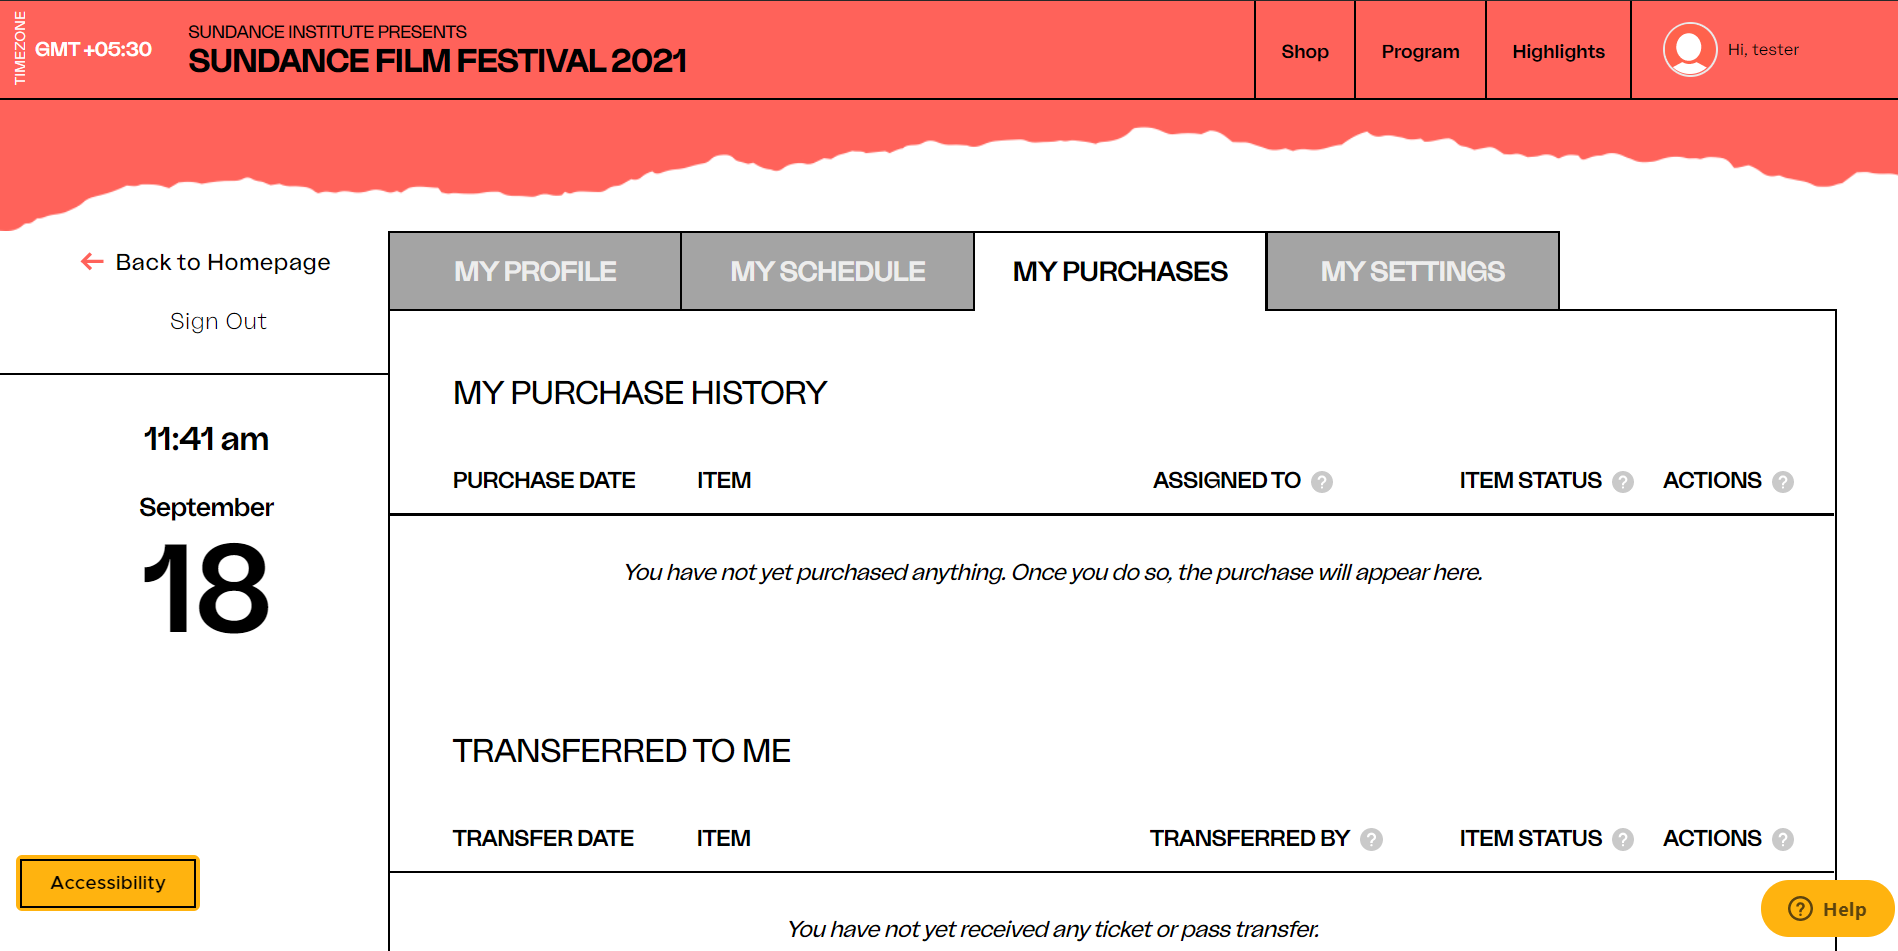This screenshot has height=951, width=1898.
Task: Change the GMT +05:30 timezone setting
Action: [93, 49]
